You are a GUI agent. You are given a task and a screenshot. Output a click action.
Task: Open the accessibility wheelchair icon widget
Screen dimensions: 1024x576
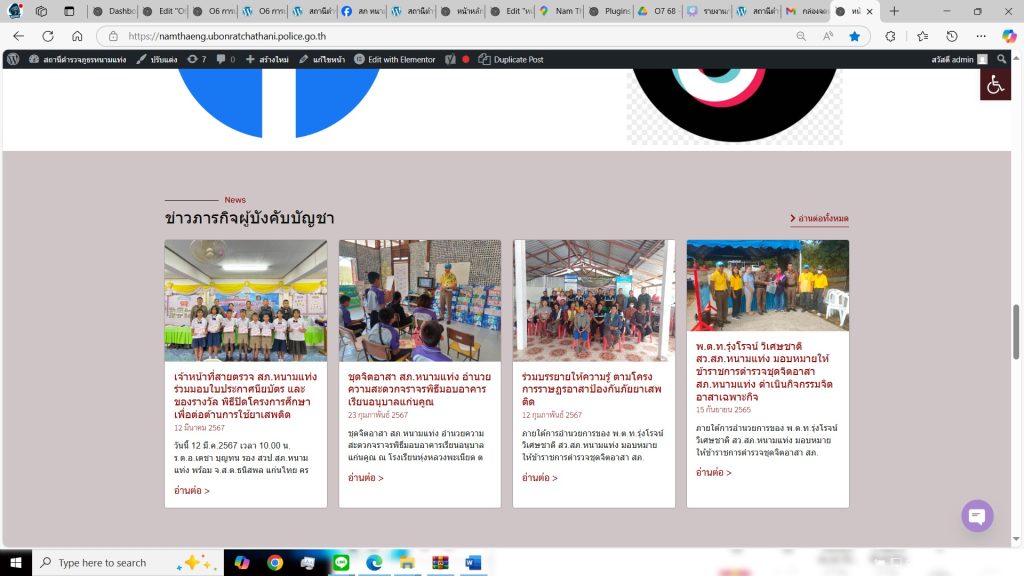click(x=995, y=85)
